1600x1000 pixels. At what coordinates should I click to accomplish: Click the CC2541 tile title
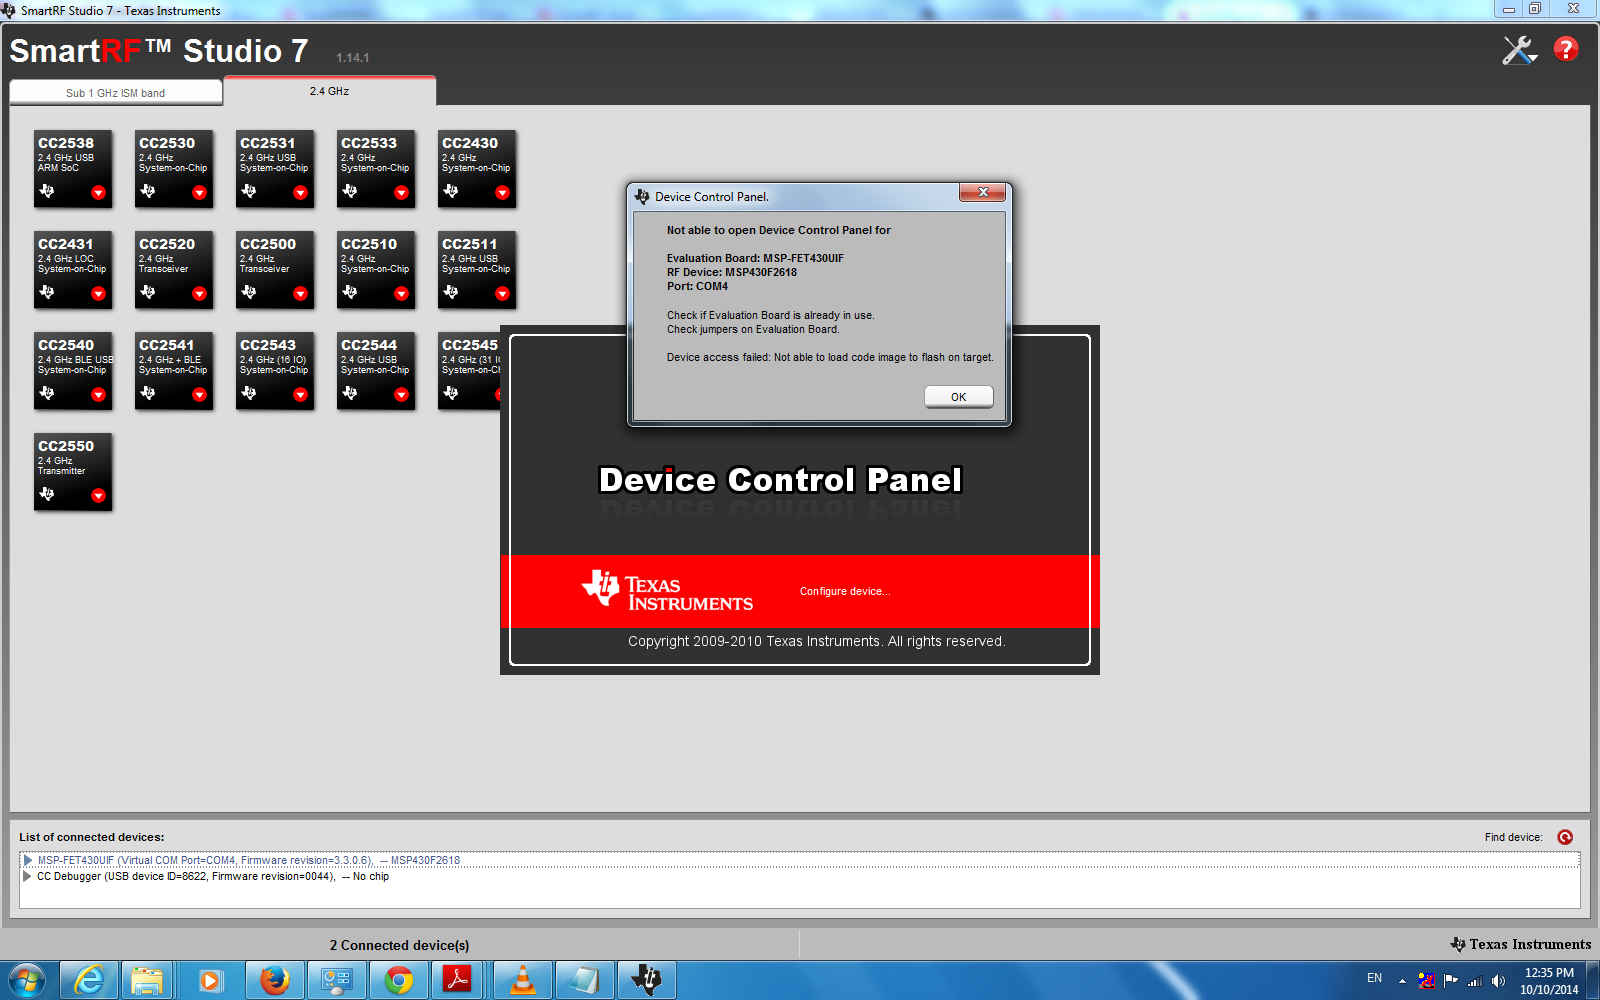point(167,345)
